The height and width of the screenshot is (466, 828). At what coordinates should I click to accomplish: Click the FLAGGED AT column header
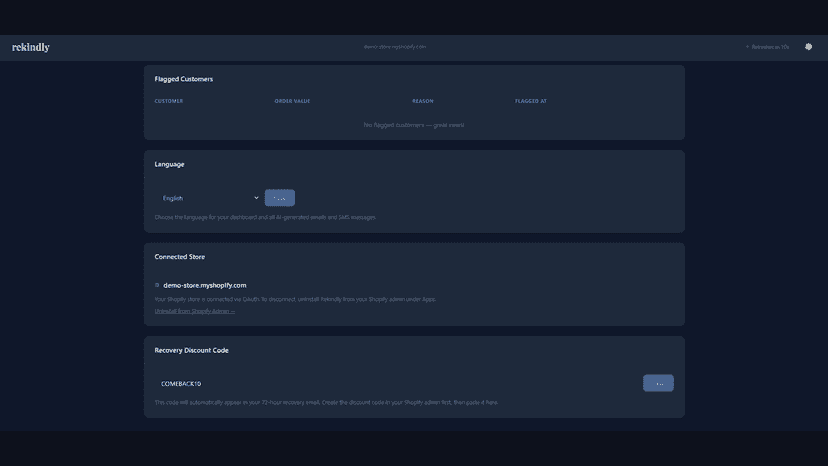[x=531, y=101]
